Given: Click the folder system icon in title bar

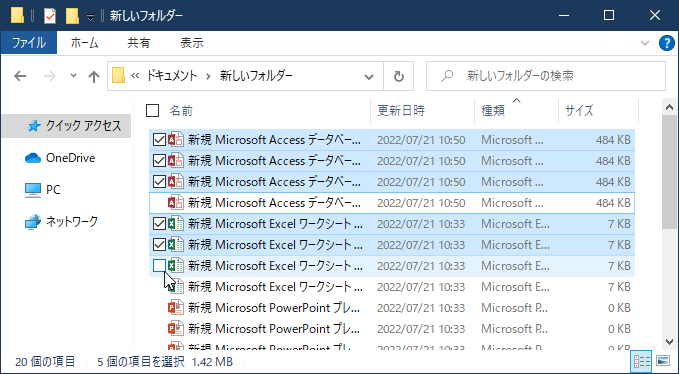Looking at the screenshot, I should 17,16.
